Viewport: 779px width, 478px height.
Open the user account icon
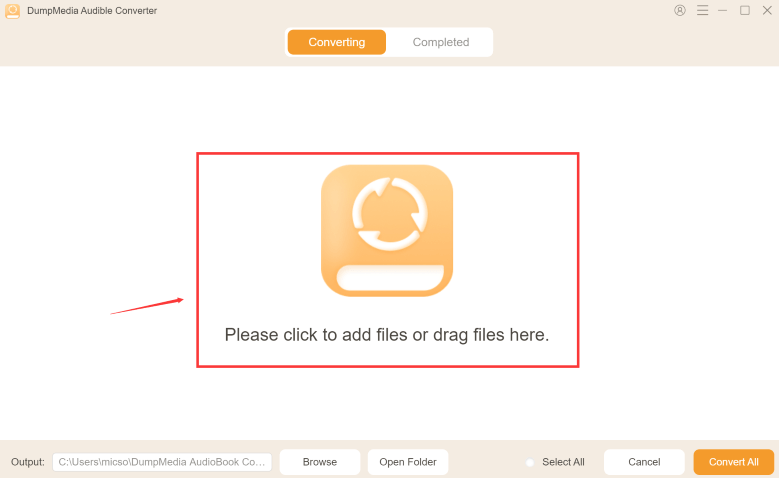click(x=680, y=10)
